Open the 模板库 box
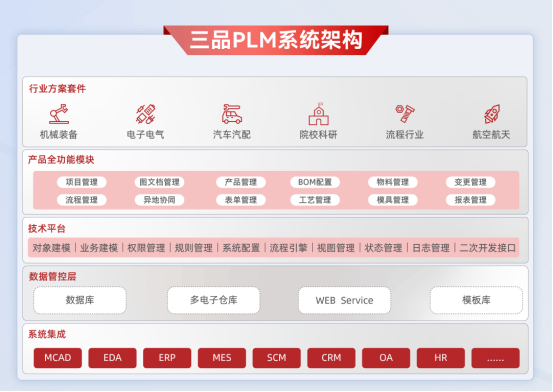Screen dimensions: 553x392 click(476, 300)
